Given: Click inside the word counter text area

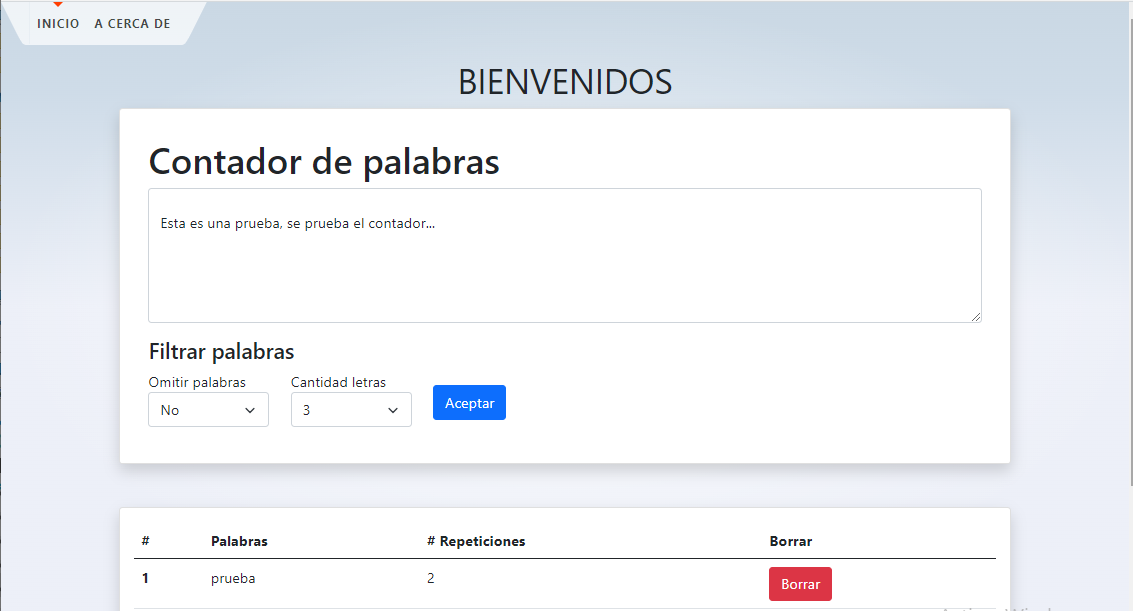Looking at the screenshot, I should tap(564, 270).
